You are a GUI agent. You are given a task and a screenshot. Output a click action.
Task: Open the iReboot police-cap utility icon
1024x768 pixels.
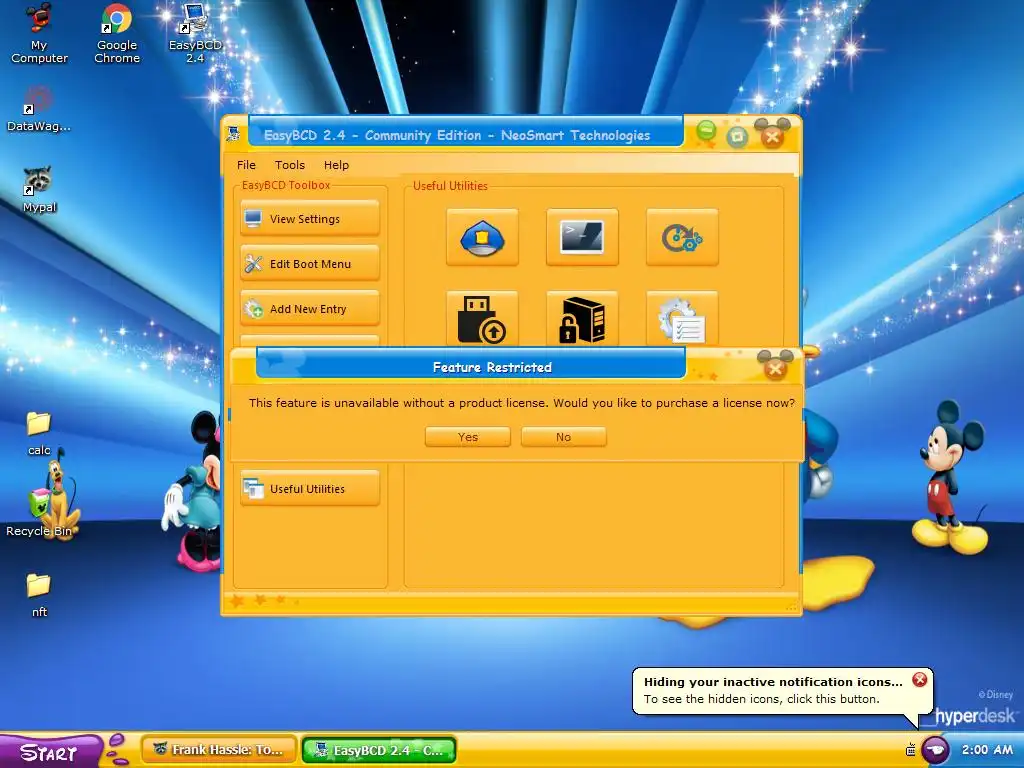(482, 237)
